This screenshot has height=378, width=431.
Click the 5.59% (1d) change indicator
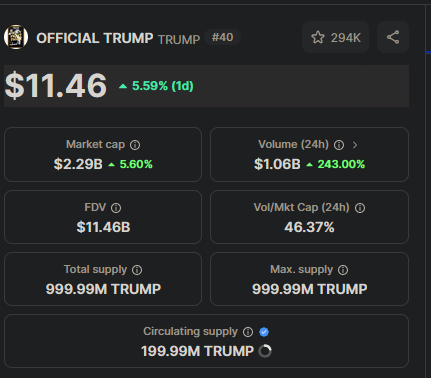pos(156,86)
